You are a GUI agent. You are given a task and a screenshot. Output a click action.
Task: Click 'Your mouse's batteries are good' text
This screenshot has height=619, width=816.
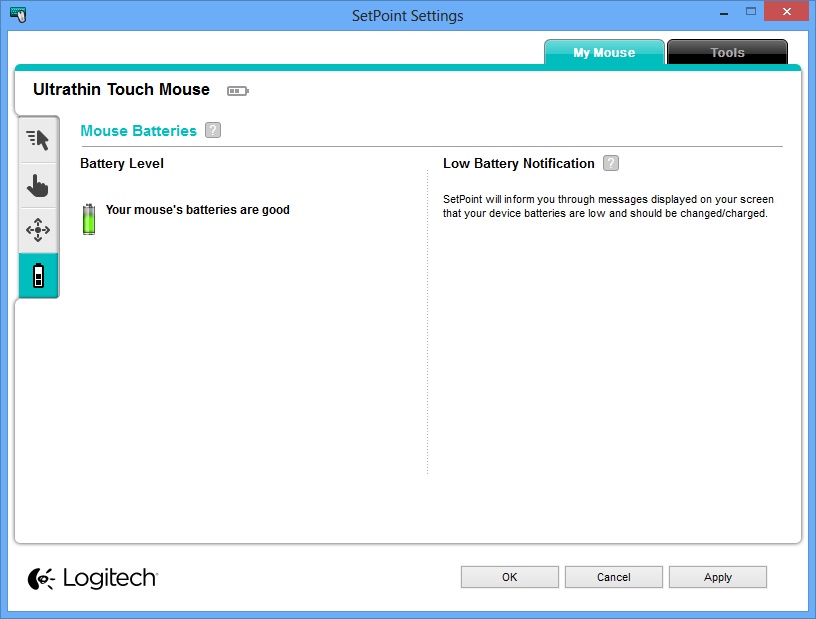pyautogui.click(x=198, y=210)
